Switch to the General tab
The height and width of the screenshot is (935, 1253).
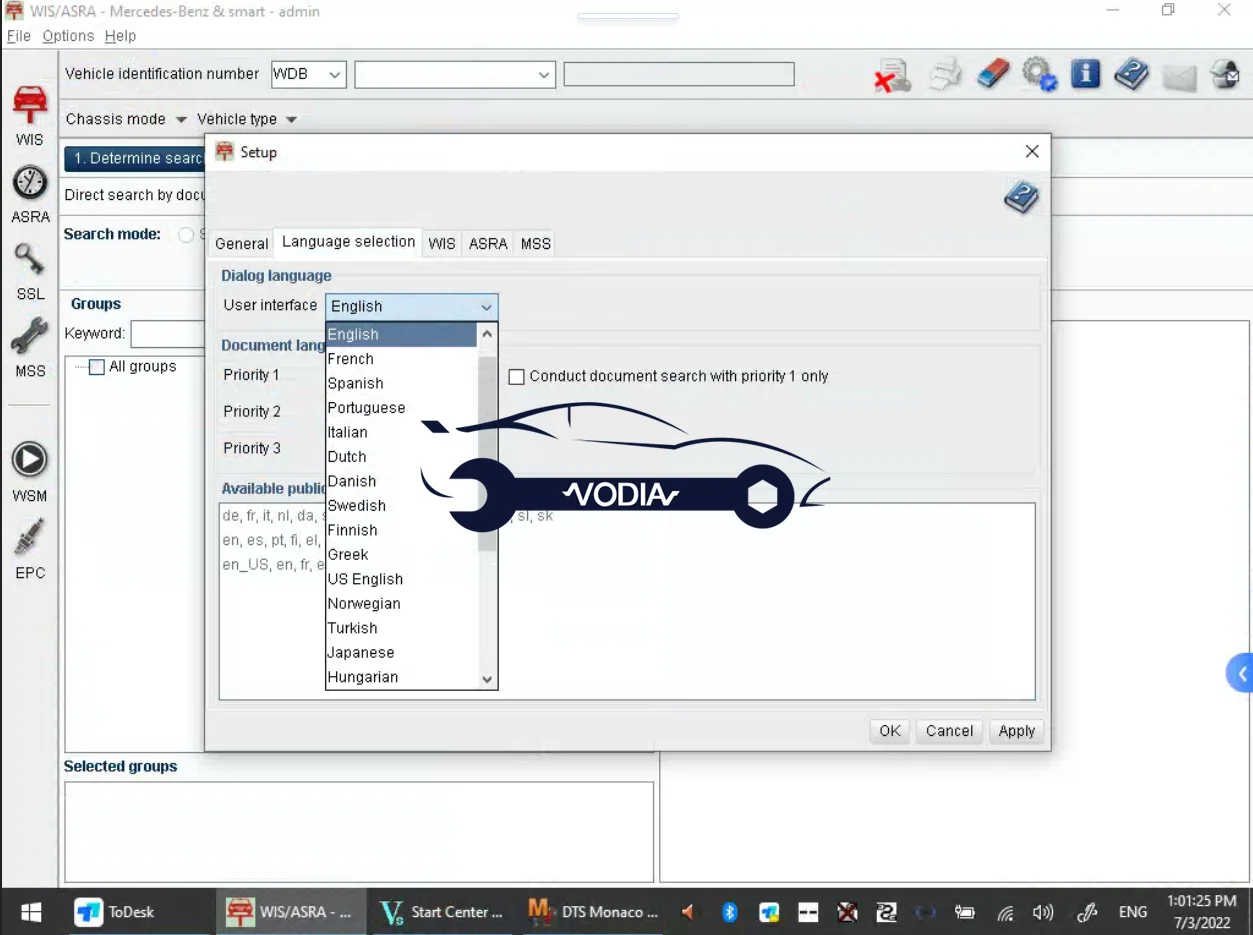(x=242, y=244)
